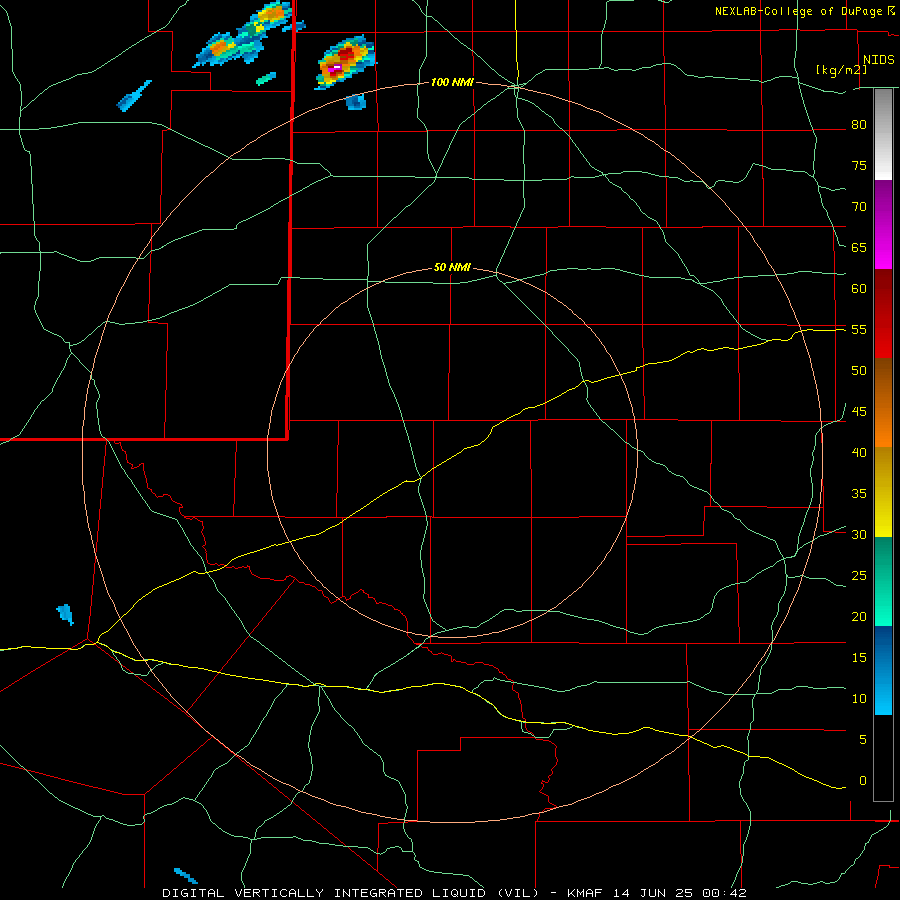This screenshot has height=900, width=900.
Task: Click the 50 NMI range ring label
Action: (452, 267)
